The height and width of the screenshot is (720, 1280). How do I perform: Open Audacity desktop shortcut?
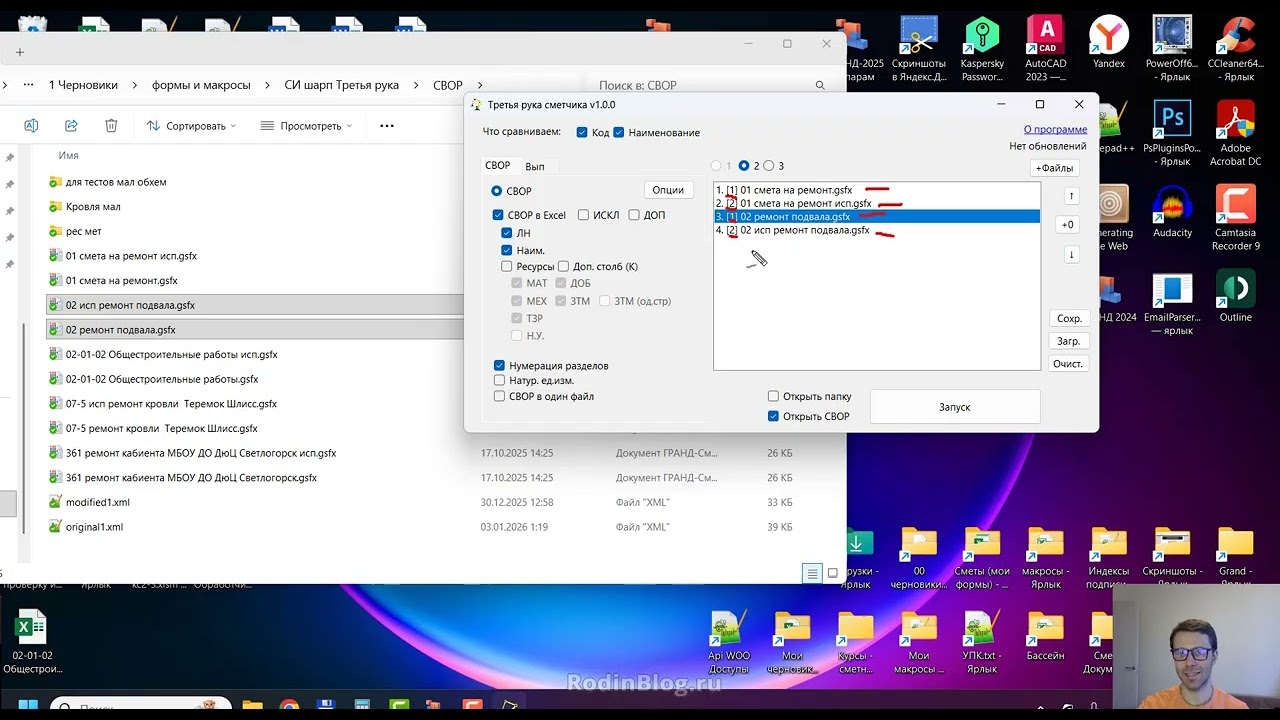[x=1172, y=212]
